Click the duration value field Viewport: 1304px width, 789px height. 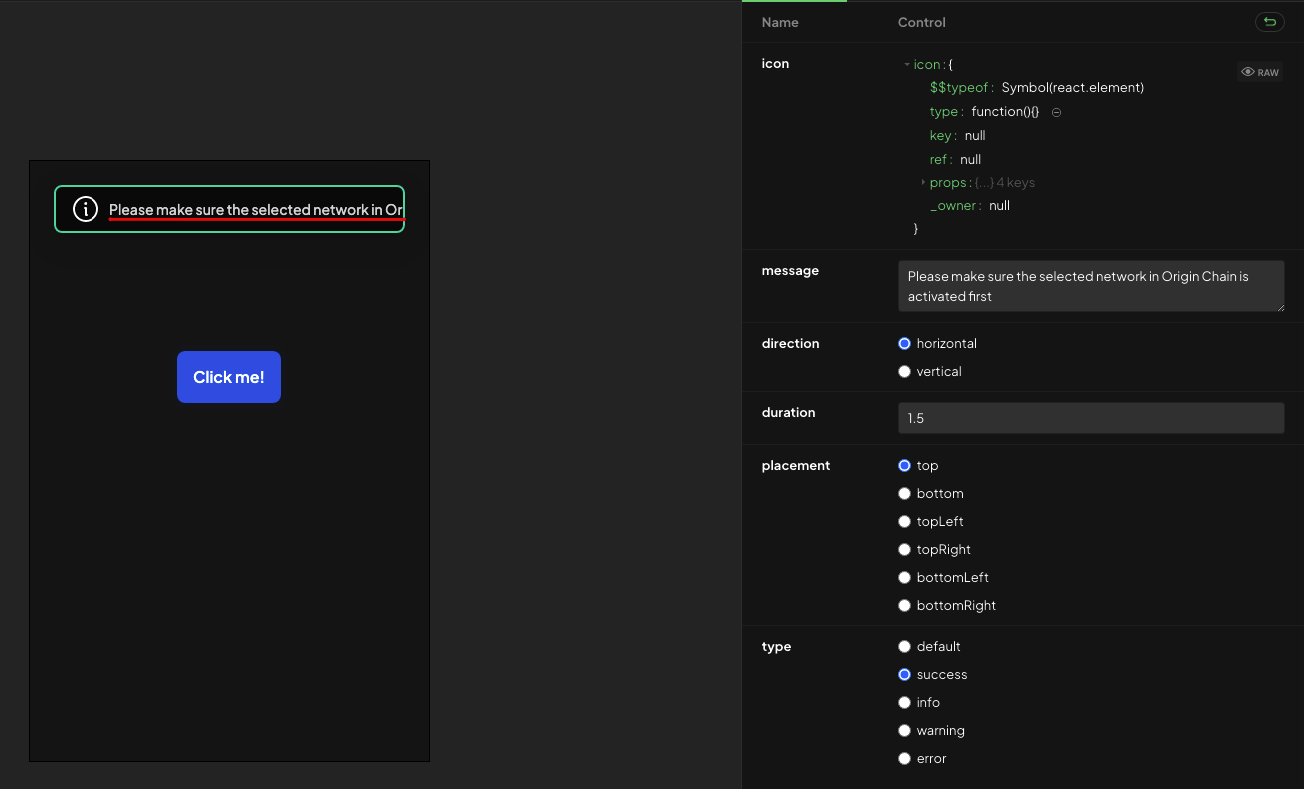click(x=1090, y=417)
